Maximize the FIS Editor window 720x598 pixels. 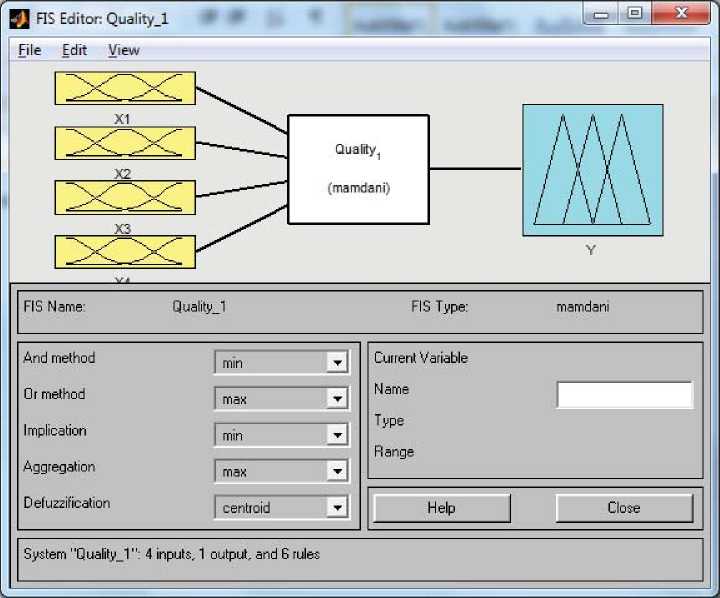634,14
